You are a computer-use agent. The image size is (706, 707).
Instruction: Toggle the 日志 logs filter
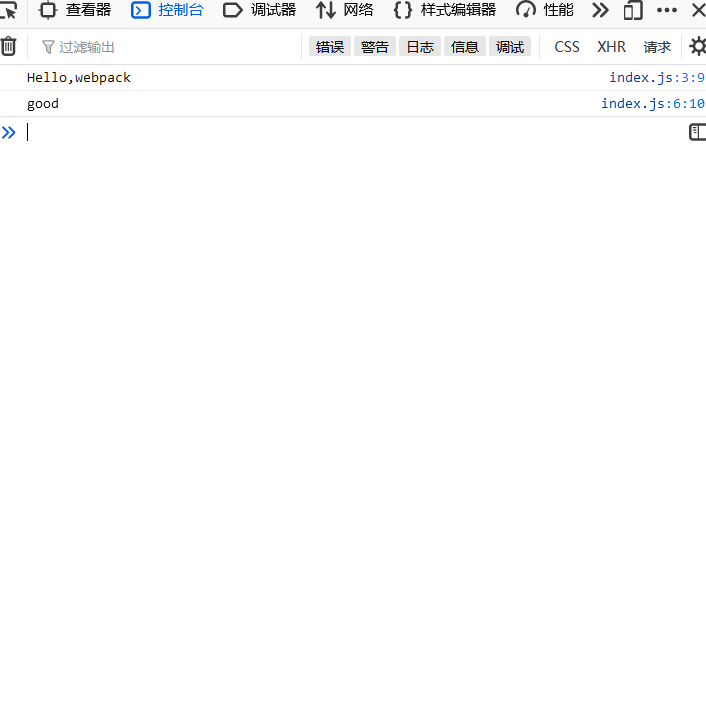pyautogui.click(x=420, y=46)
